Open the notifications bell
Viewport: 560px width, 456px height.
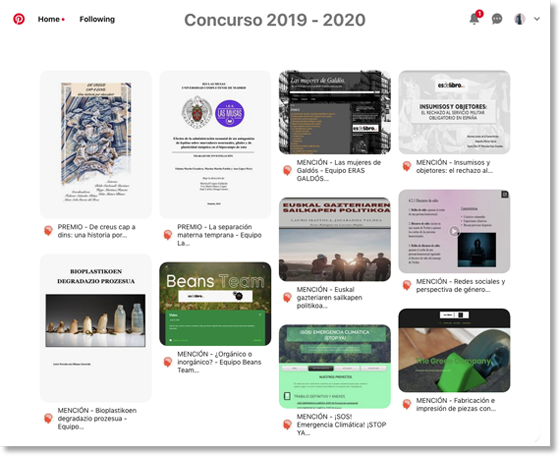click(474, 19)
